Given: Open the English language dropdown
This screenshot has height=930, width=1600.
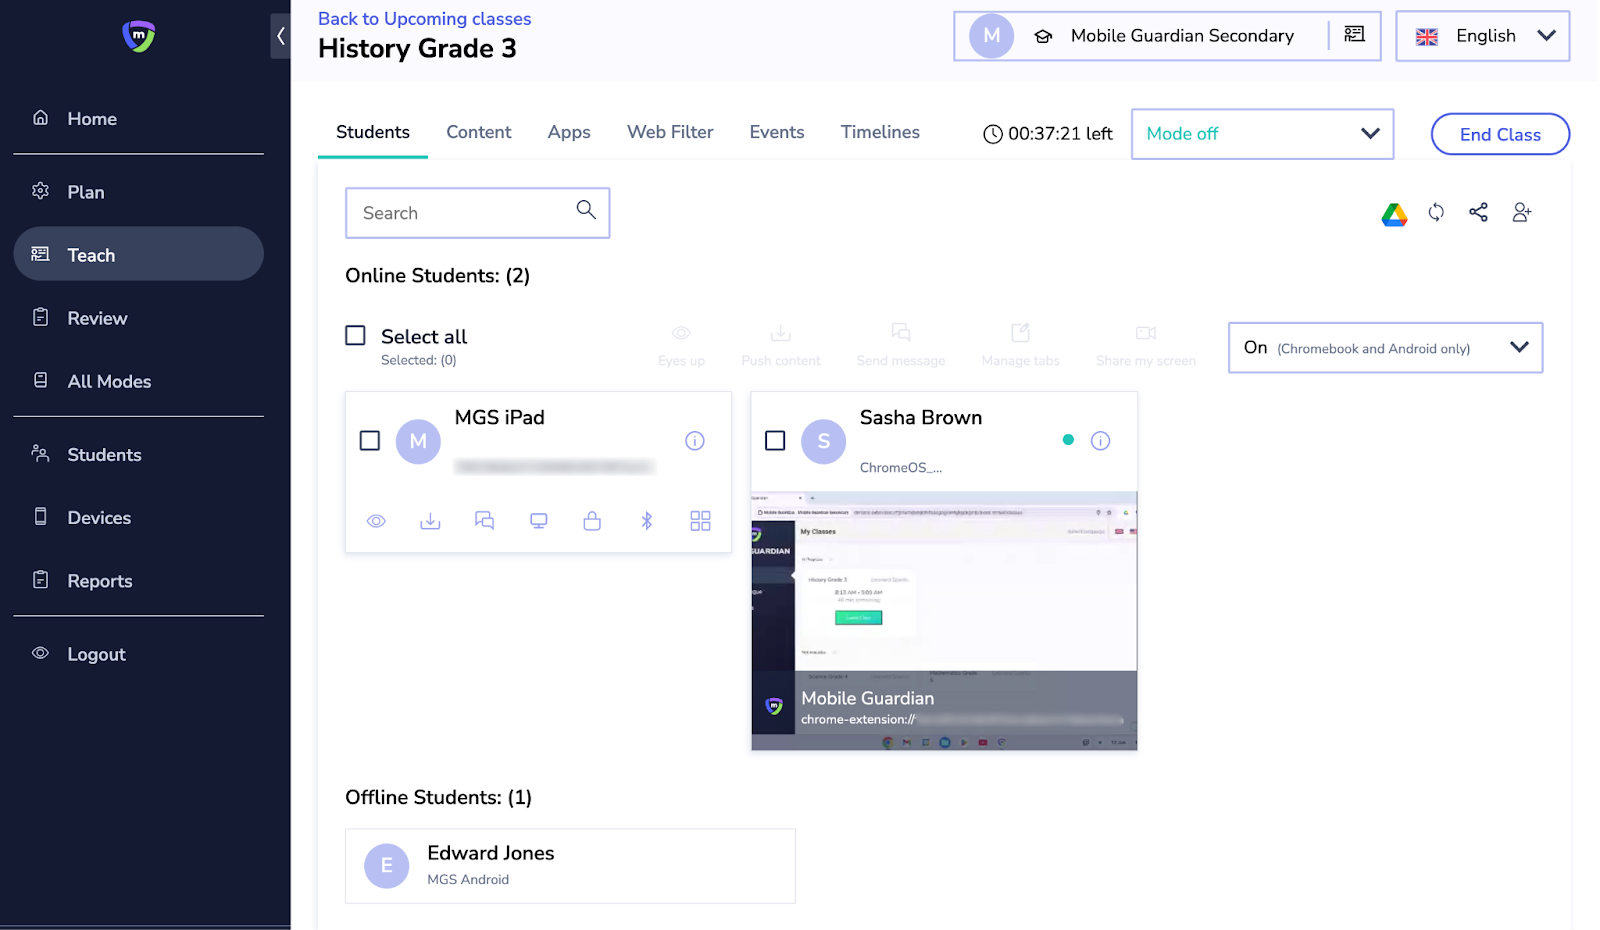Looking at the screenshot, I should [x=1482, y=36].
